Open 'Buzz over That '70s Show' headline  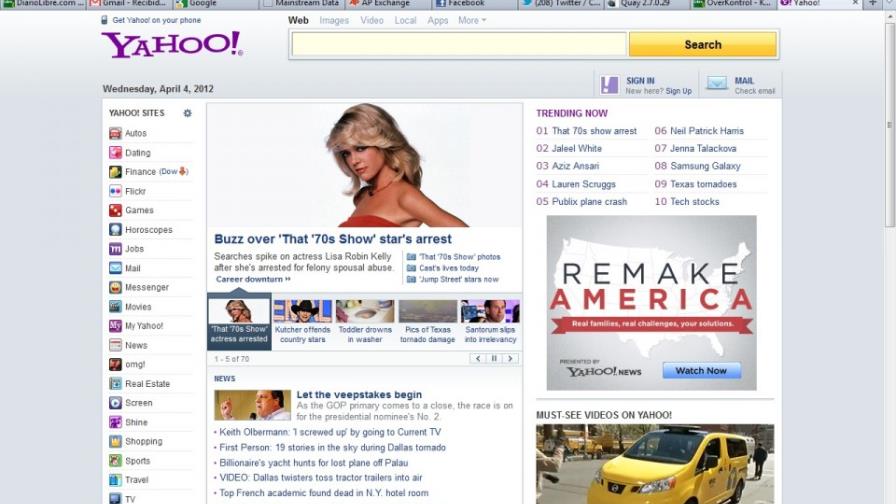click(x=333, y=239)
